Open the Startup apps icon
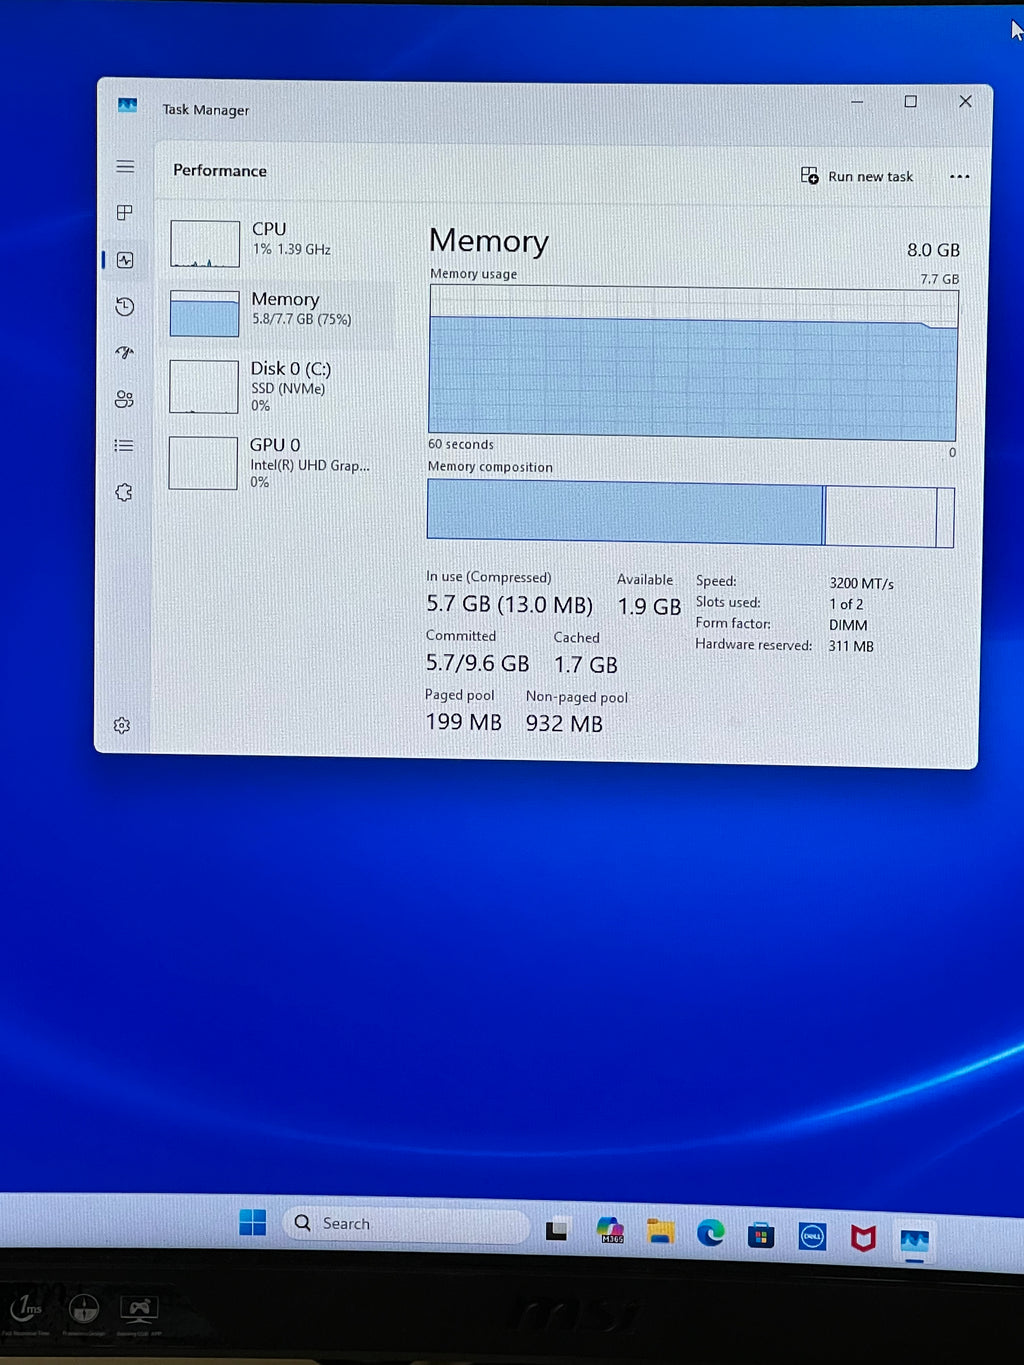The width and height of the screenshot is (1024, 1365). click(x=124, y=352)
